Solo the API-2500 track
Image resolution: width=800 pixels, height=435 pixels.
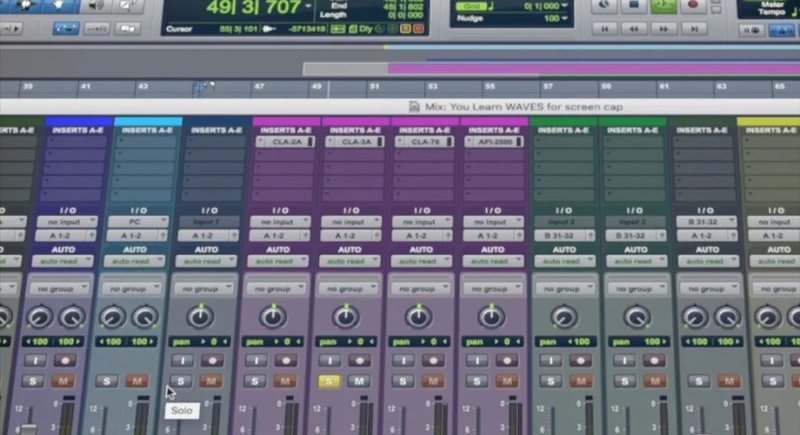(477, 381)
